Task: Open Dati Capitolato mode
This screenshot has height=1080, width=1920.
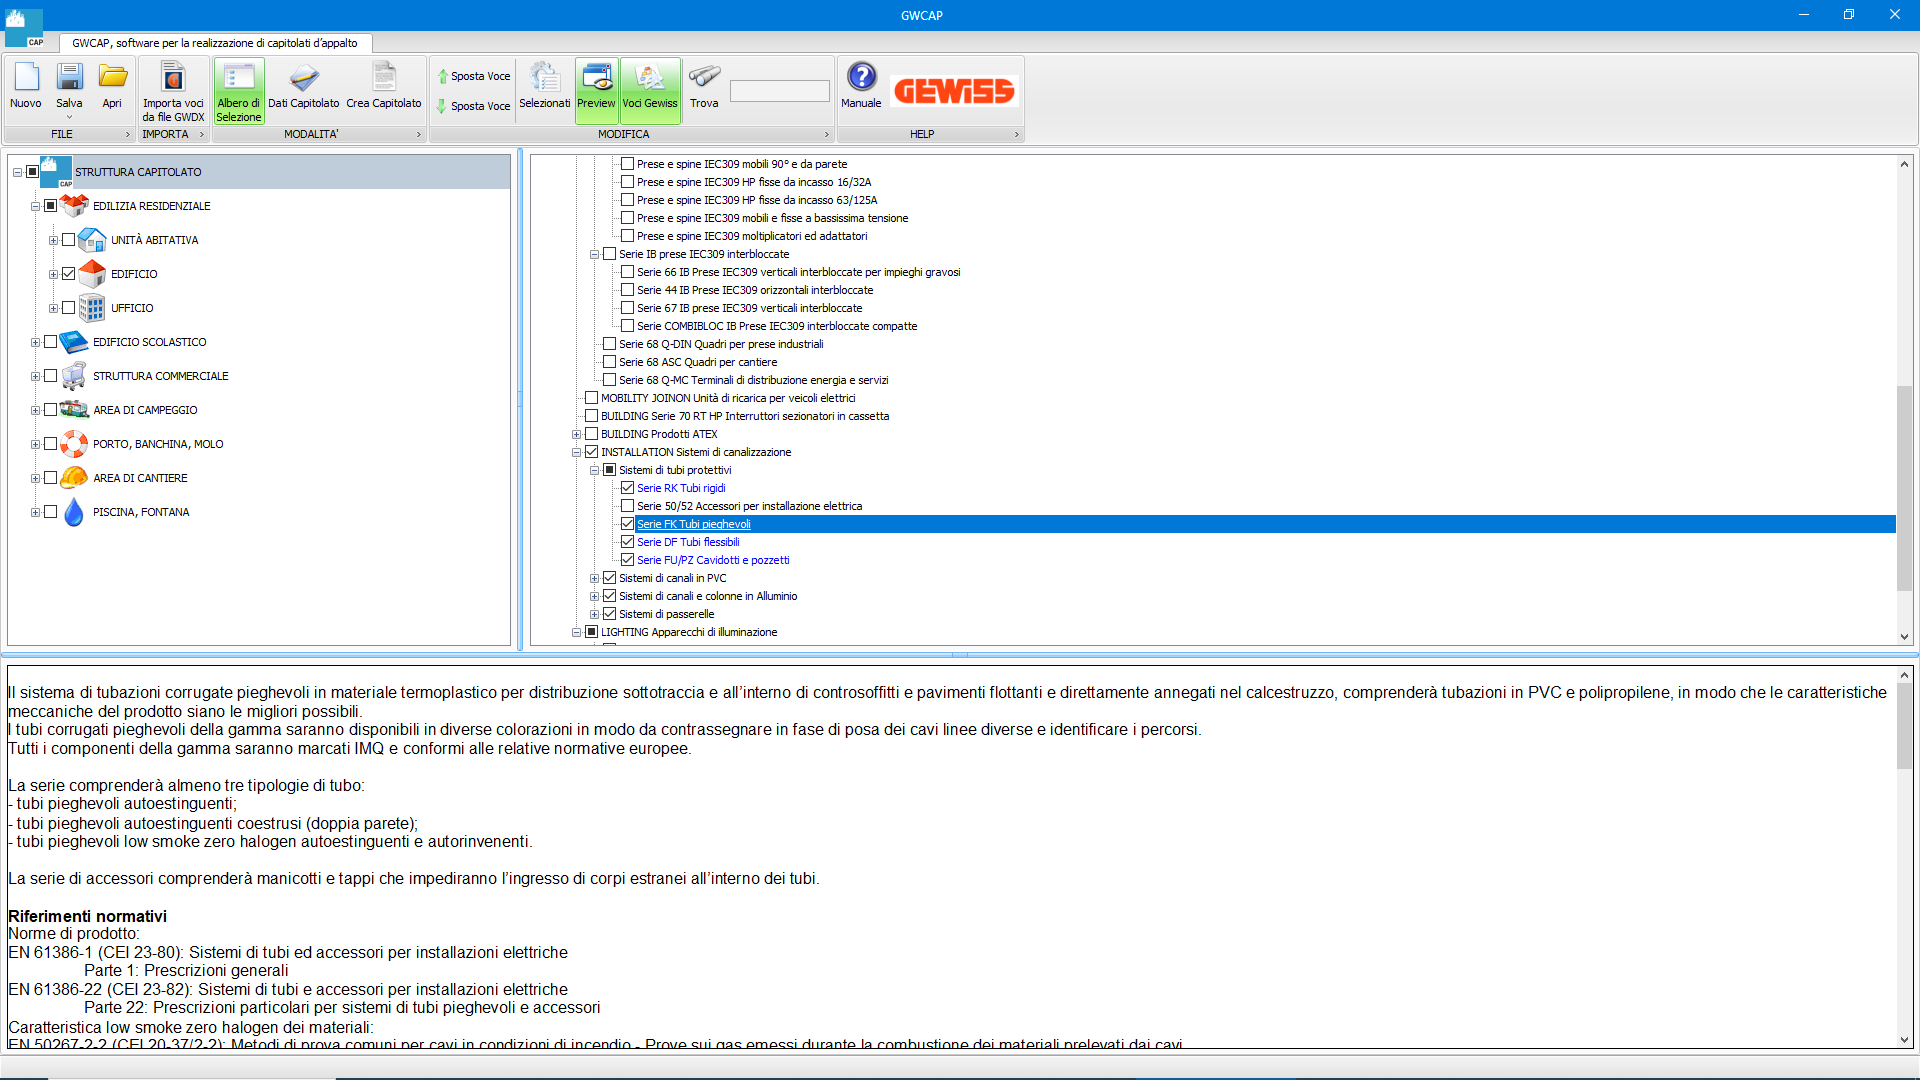Action: pos(304,85)
